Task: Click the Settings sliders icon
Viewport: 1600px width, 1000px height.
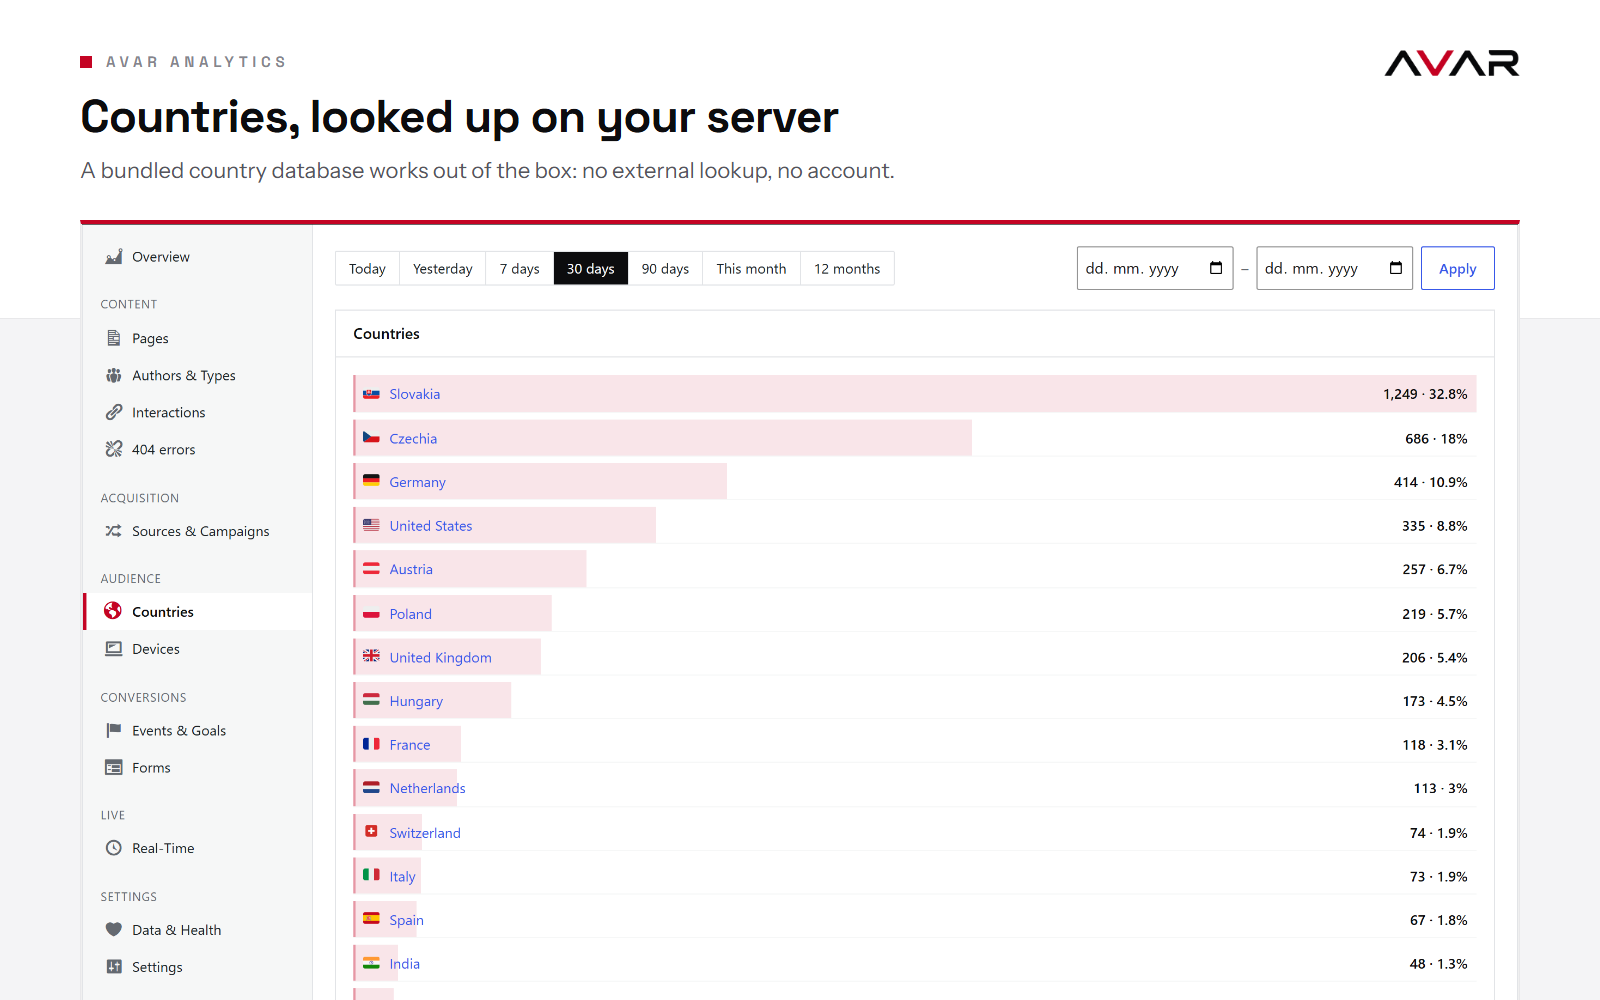Action: 114,966
